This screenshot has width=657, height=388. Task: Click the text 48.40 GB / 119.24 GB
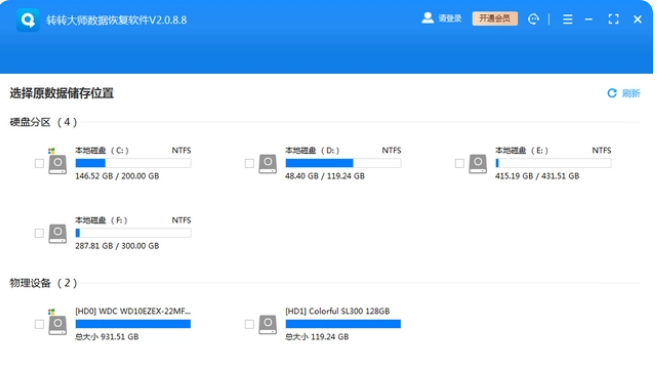pos(325,176)
